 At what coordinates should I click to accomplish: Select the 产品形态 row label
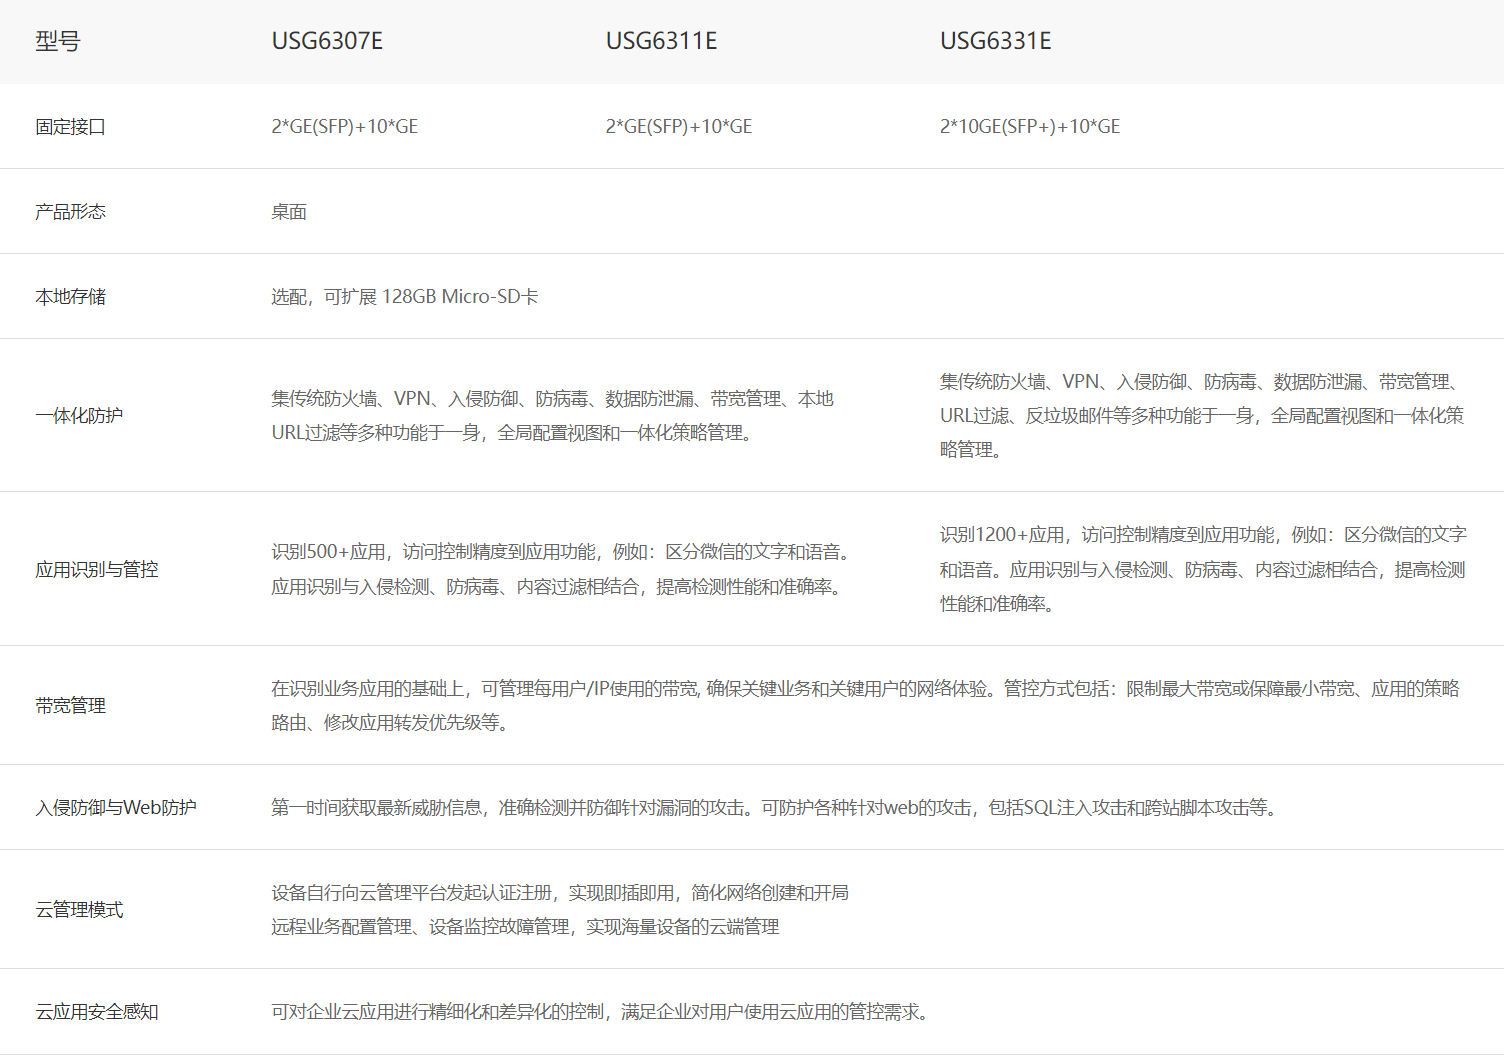(x=70, y=212)
